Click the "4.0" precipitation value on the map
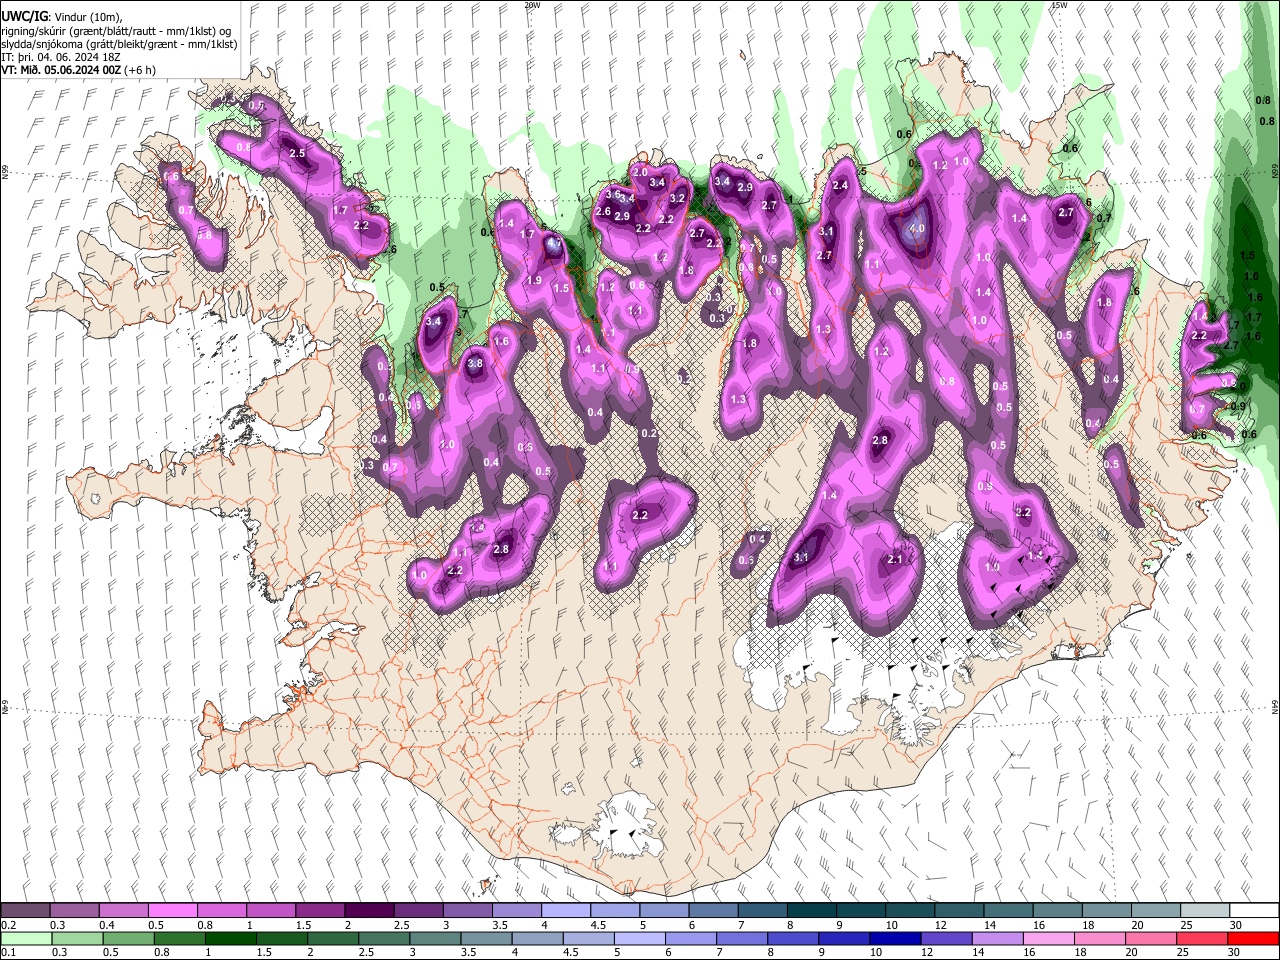1280x960 pixels. click(x=917, y=229)
